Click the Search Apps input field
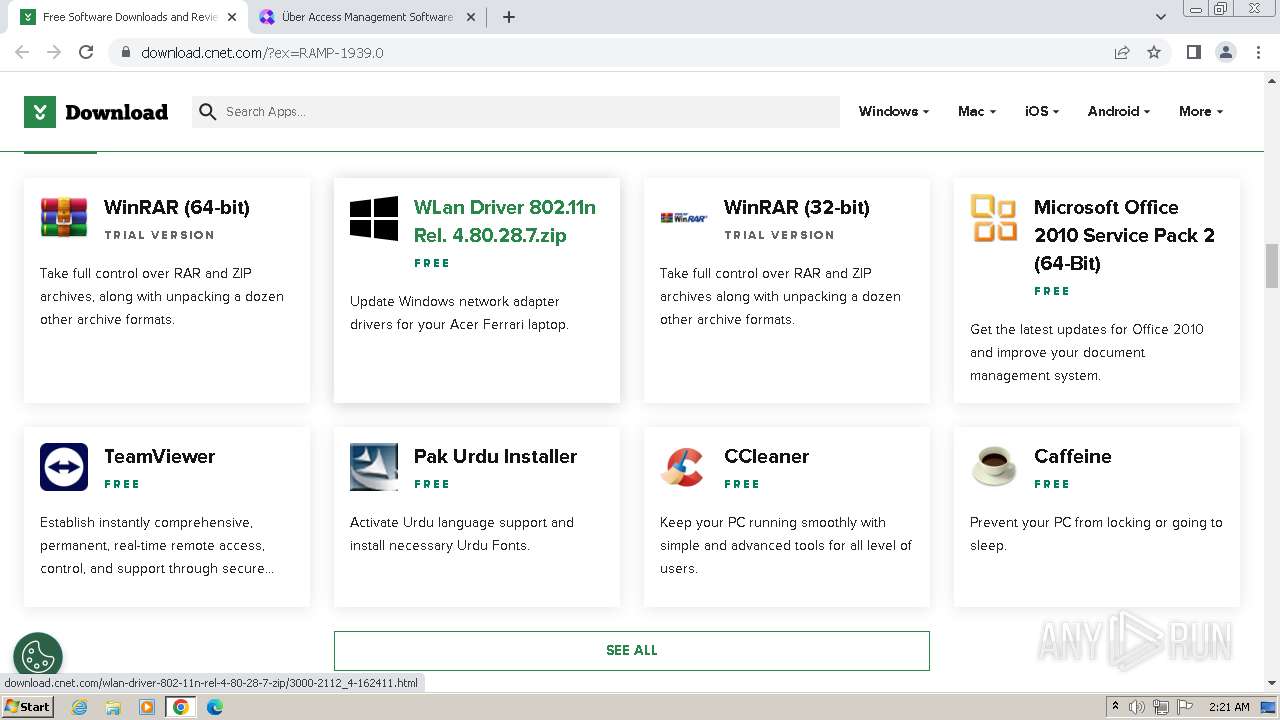 [x=516, y=112]
